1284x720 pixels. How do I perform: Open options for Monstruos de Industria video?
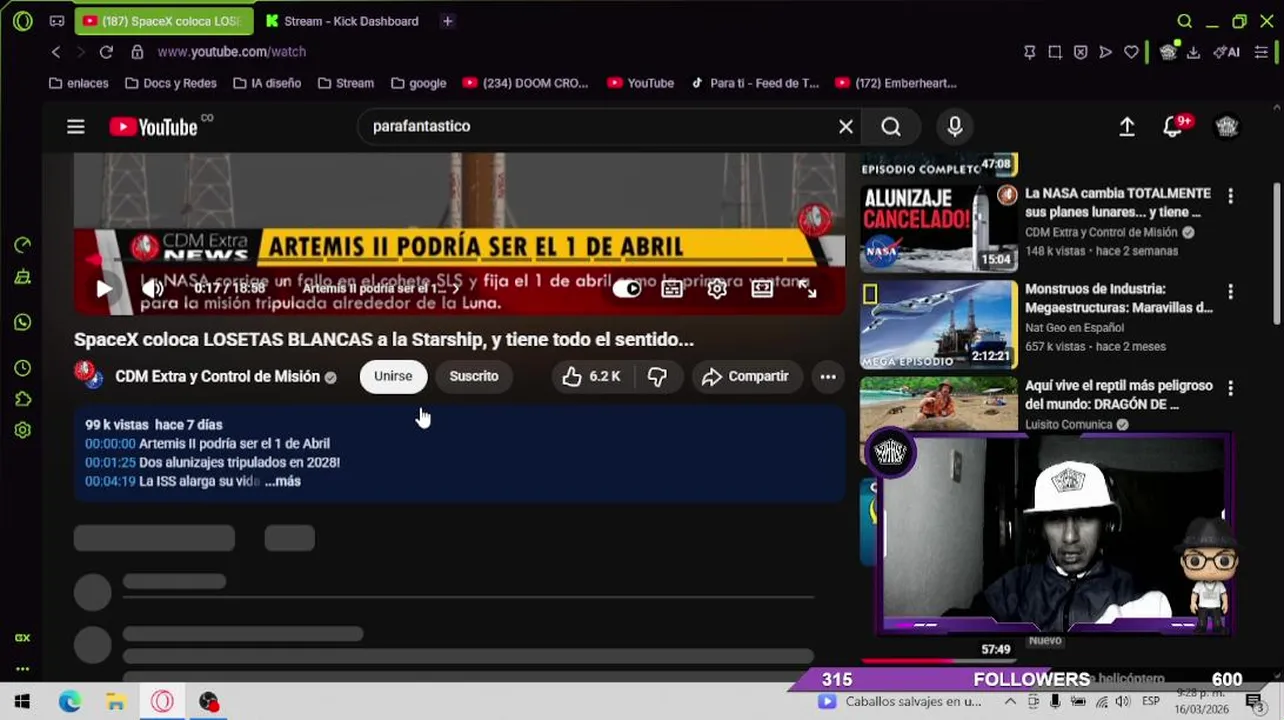click(1230, 292)
